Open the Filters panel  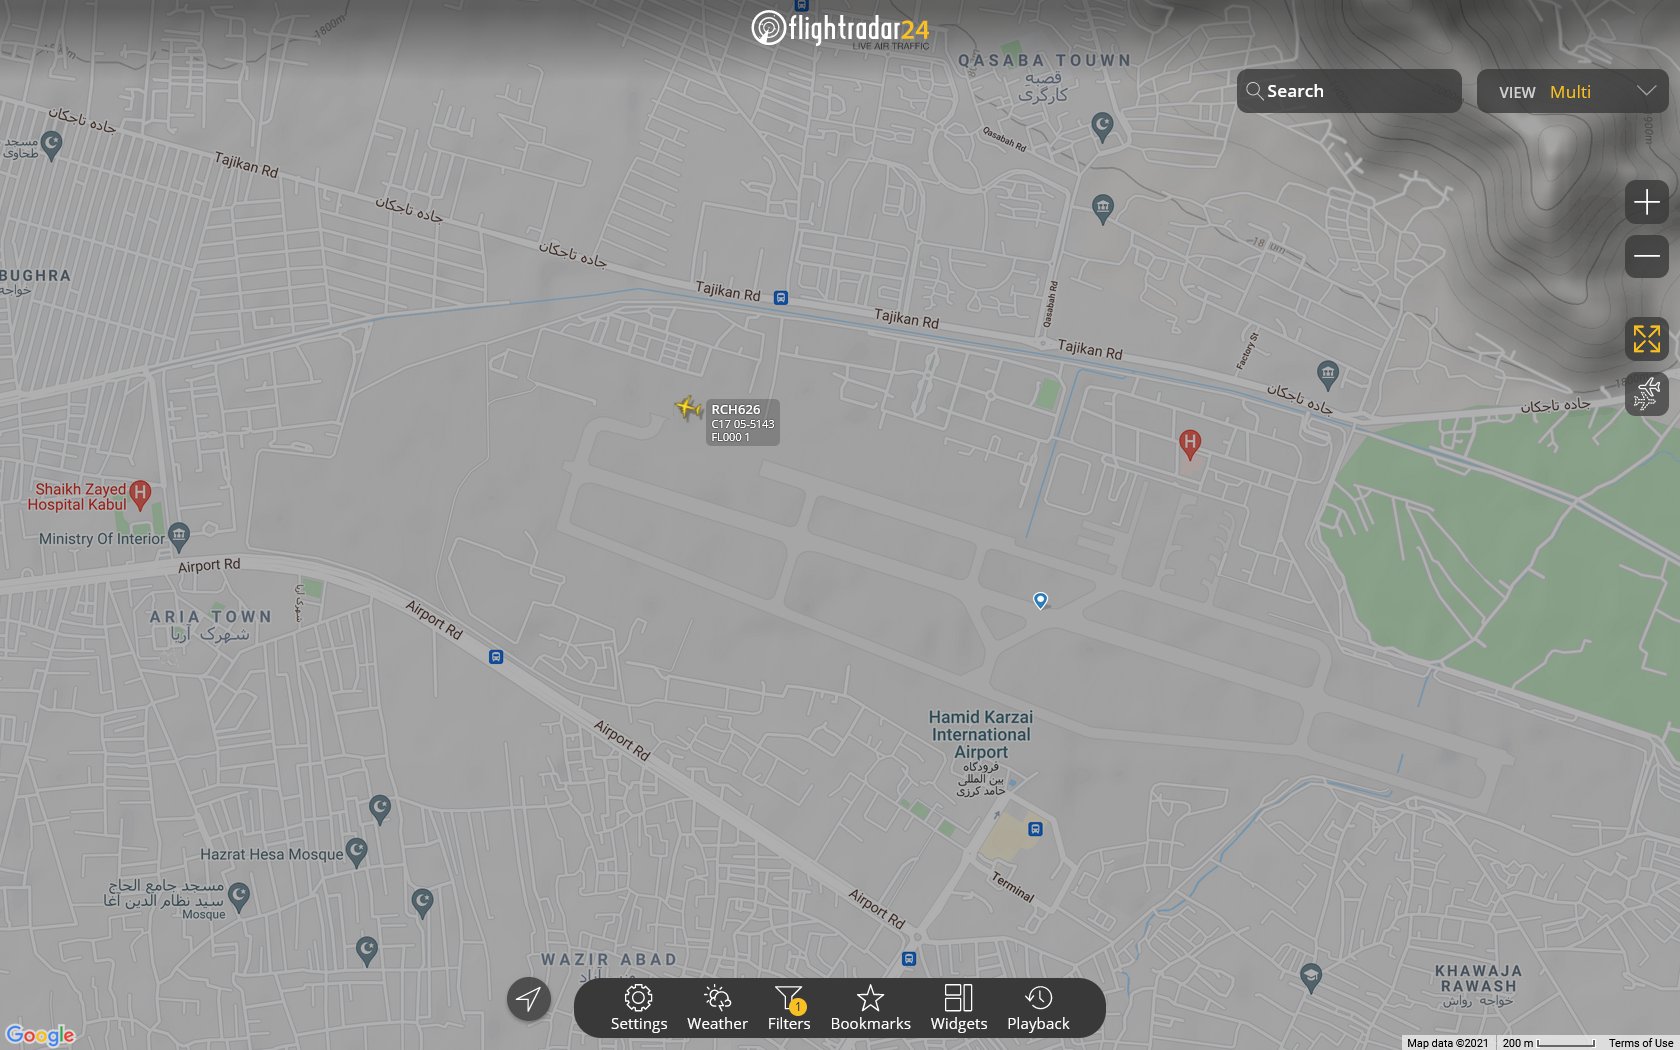(789, 1008)
